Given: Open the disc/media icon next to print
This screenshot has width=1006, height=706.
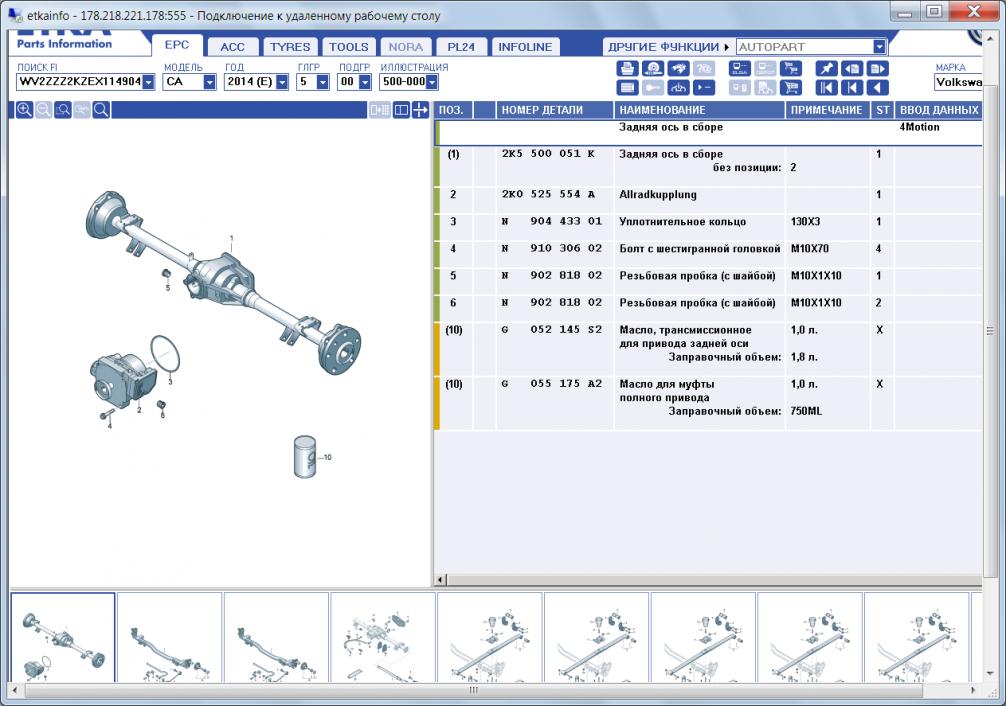Looking at the screenshot, I should (652, 69).
